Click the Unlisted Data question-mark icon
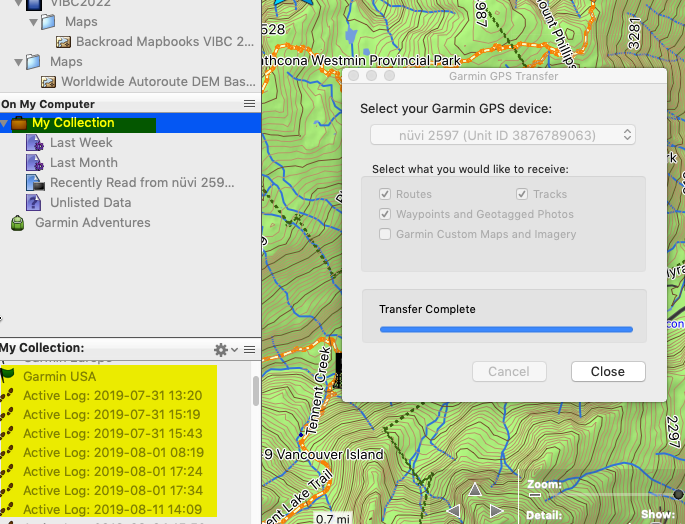 click(x=34, y=203)
